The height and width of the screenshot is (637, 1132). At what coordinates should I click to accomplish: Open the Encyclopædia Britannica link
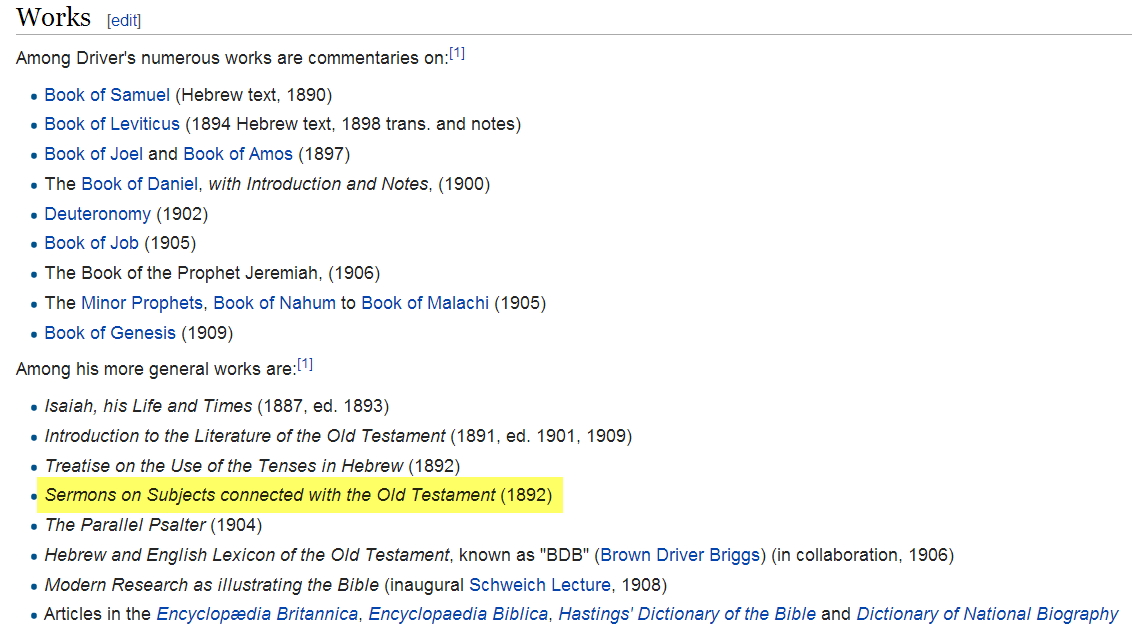point(257,614)
